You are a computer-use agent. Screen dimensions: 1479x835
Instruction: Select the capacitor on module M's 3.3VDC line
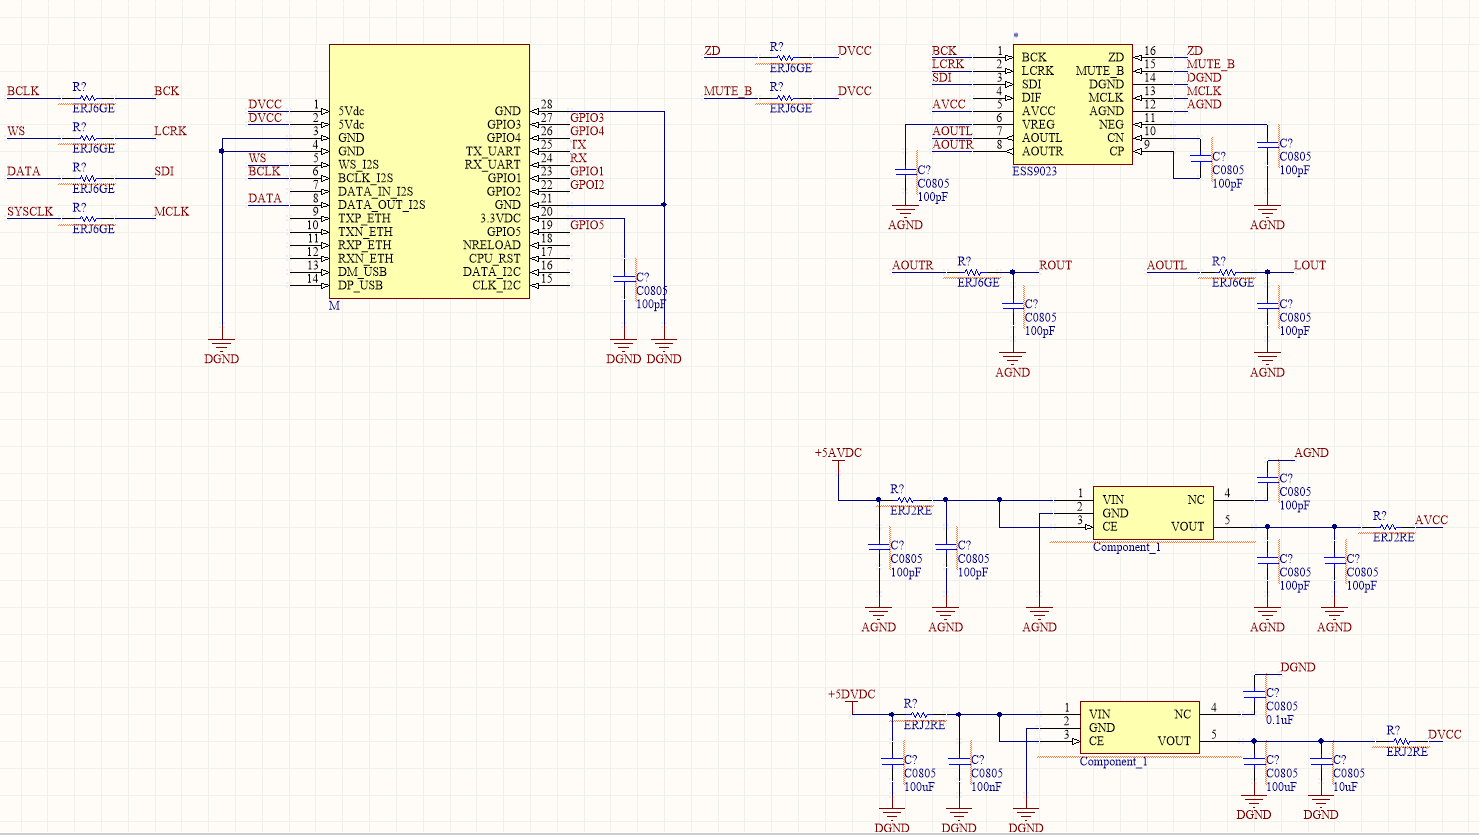623,281
